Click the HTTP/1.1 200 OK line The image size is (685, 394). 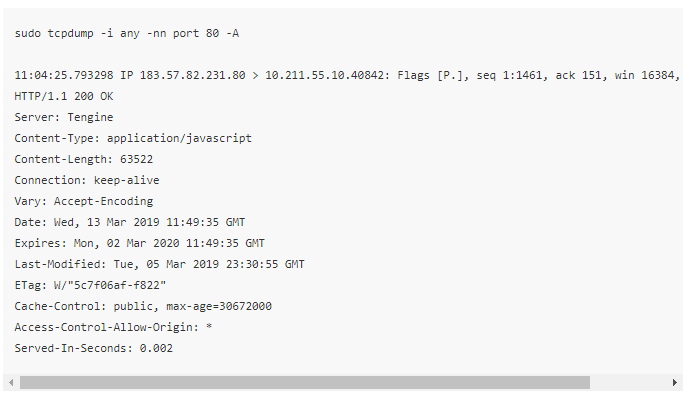tap(64, 97)
